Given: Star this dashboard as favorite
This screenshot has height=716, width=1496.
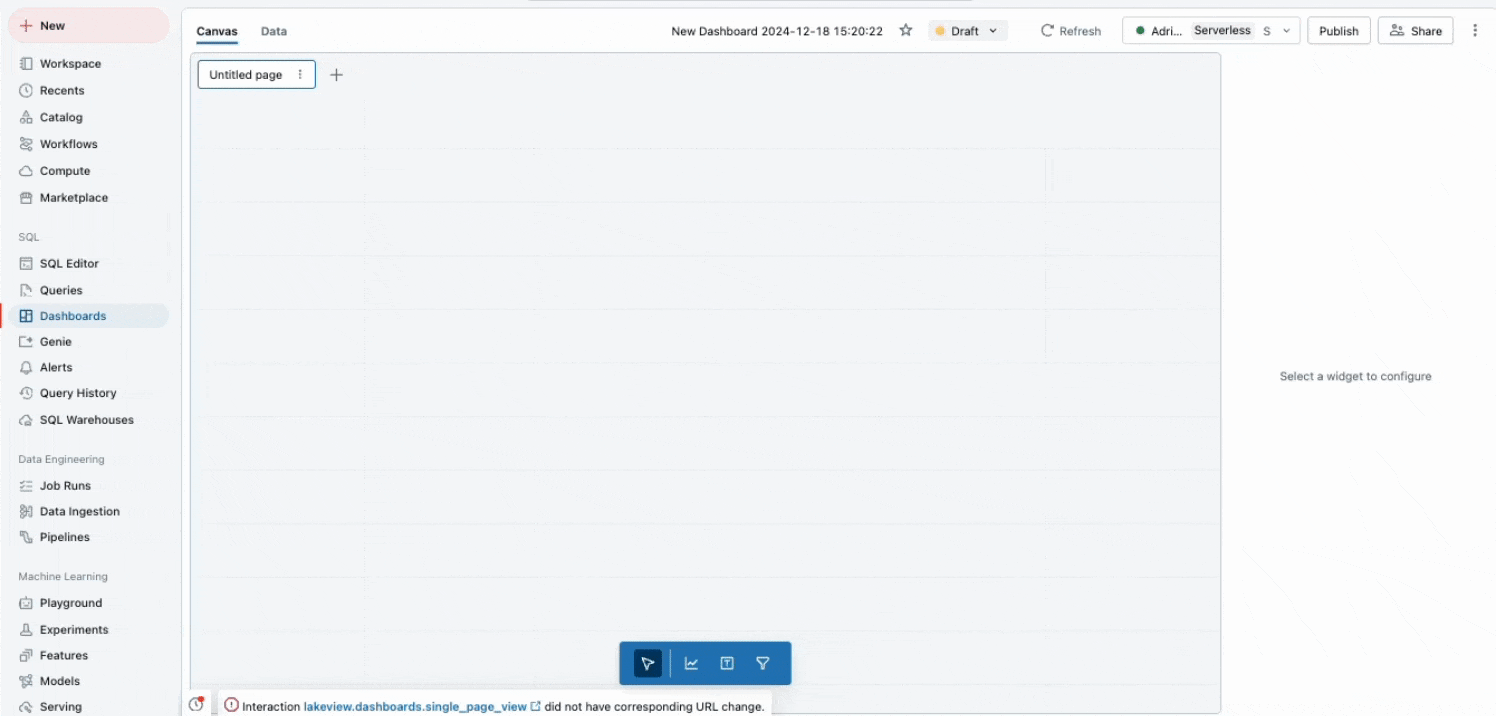Looking at the screenshot, I should (906, 31).
